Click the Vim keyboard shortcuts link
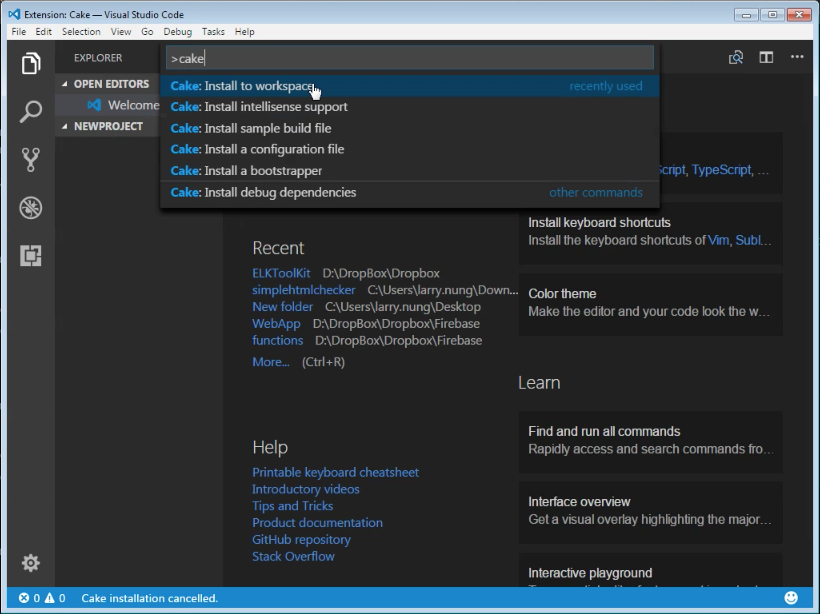 tap(718, 241)
